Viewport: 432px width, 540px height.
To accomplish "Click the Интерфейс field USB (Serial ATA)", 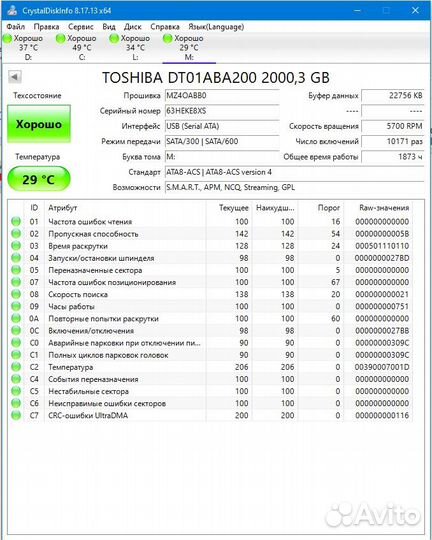I will click(x=222, y=126).
